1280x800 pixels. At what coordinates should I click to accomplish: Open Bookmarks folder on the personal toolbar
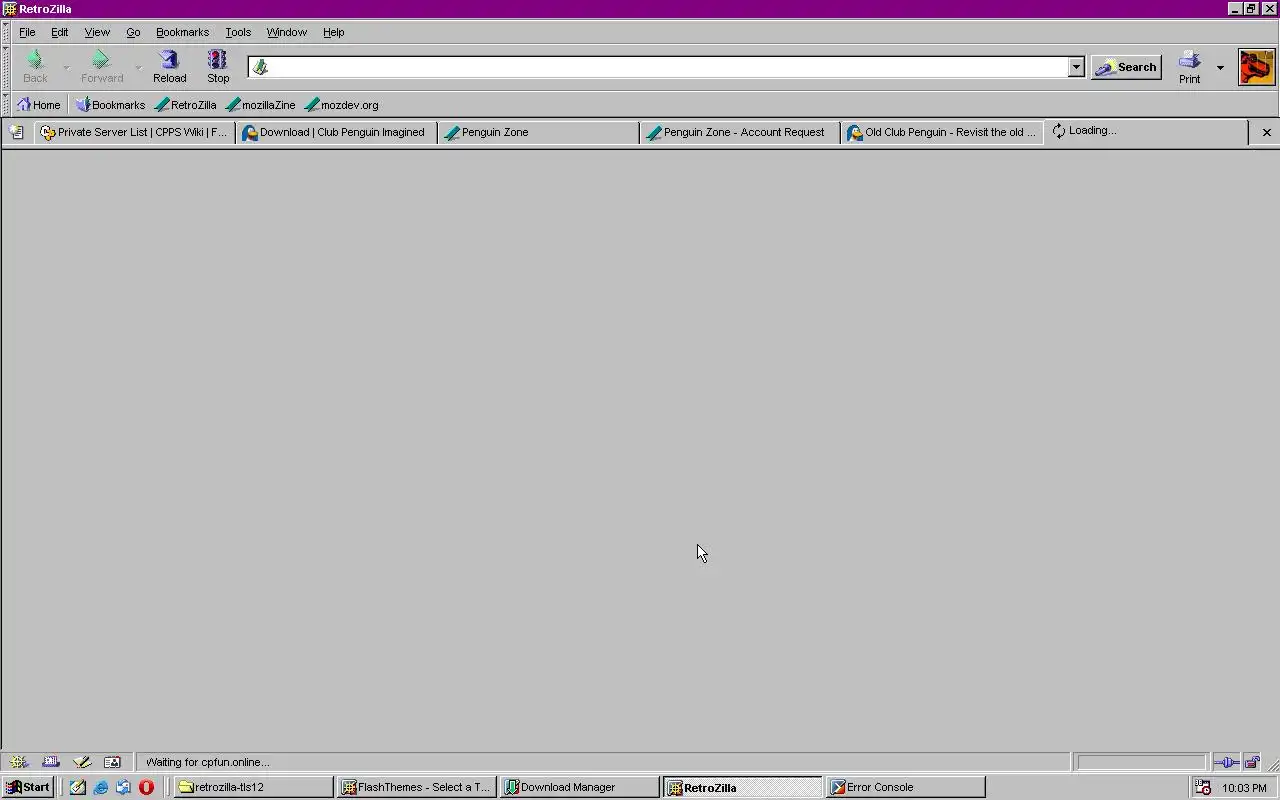point(110,104)
